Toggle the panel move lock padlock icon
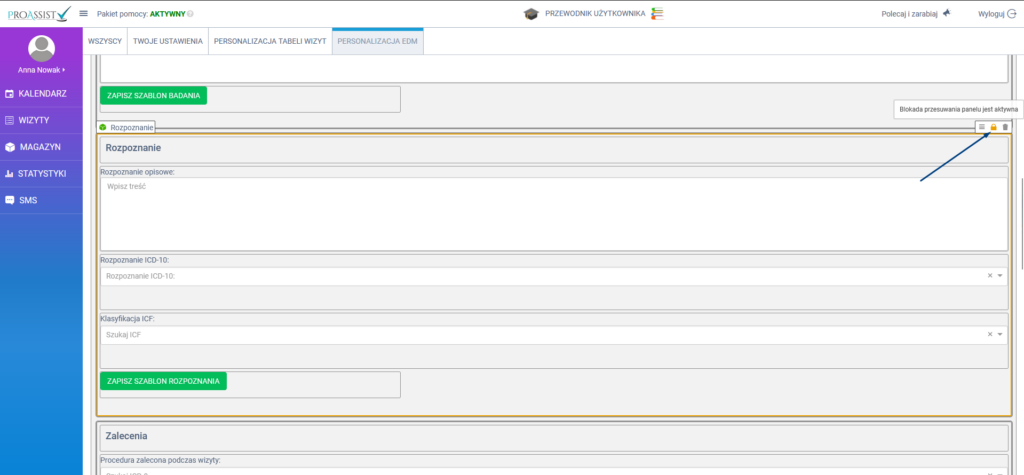Screen dimensions: 1024x475 coord(994,127)
